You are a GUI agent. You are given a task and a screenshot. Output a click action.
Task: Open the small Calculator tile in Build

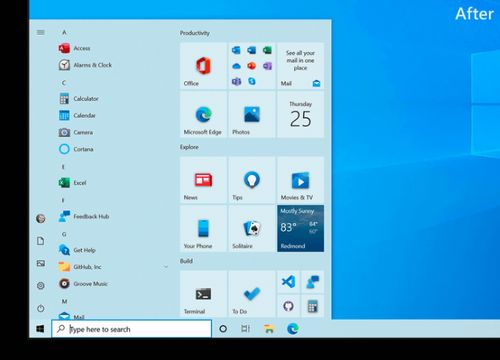tap(313, 306)
